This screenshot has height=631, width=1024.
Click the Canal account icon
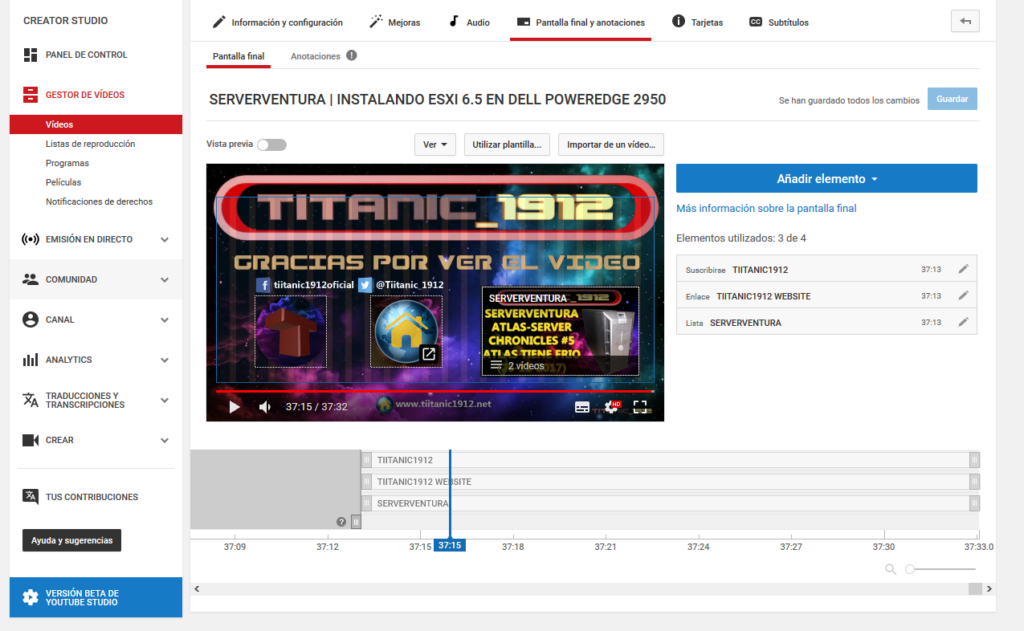[30, 319]
